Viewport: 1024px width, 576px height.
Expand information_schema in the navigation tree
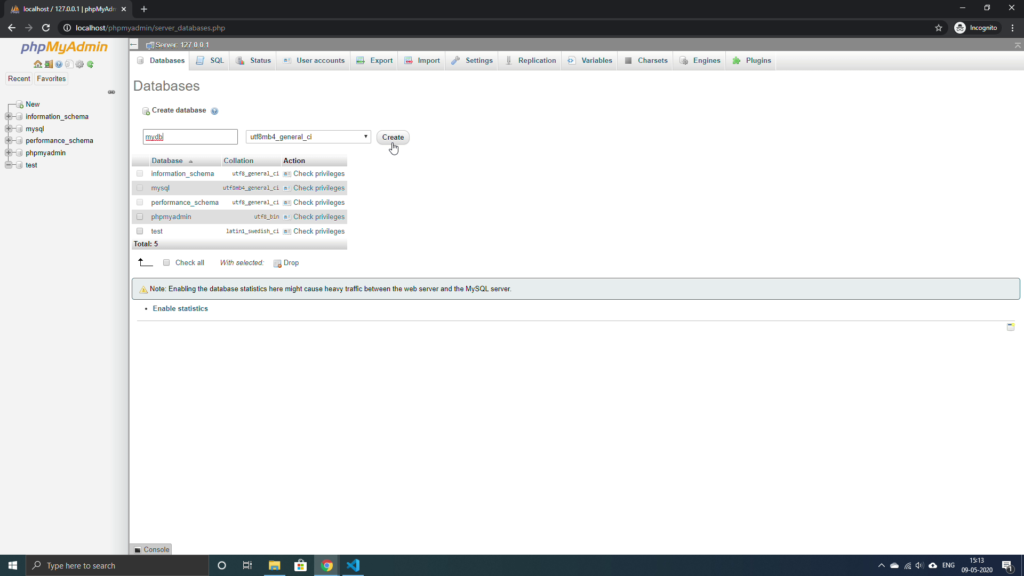[8, 117]
